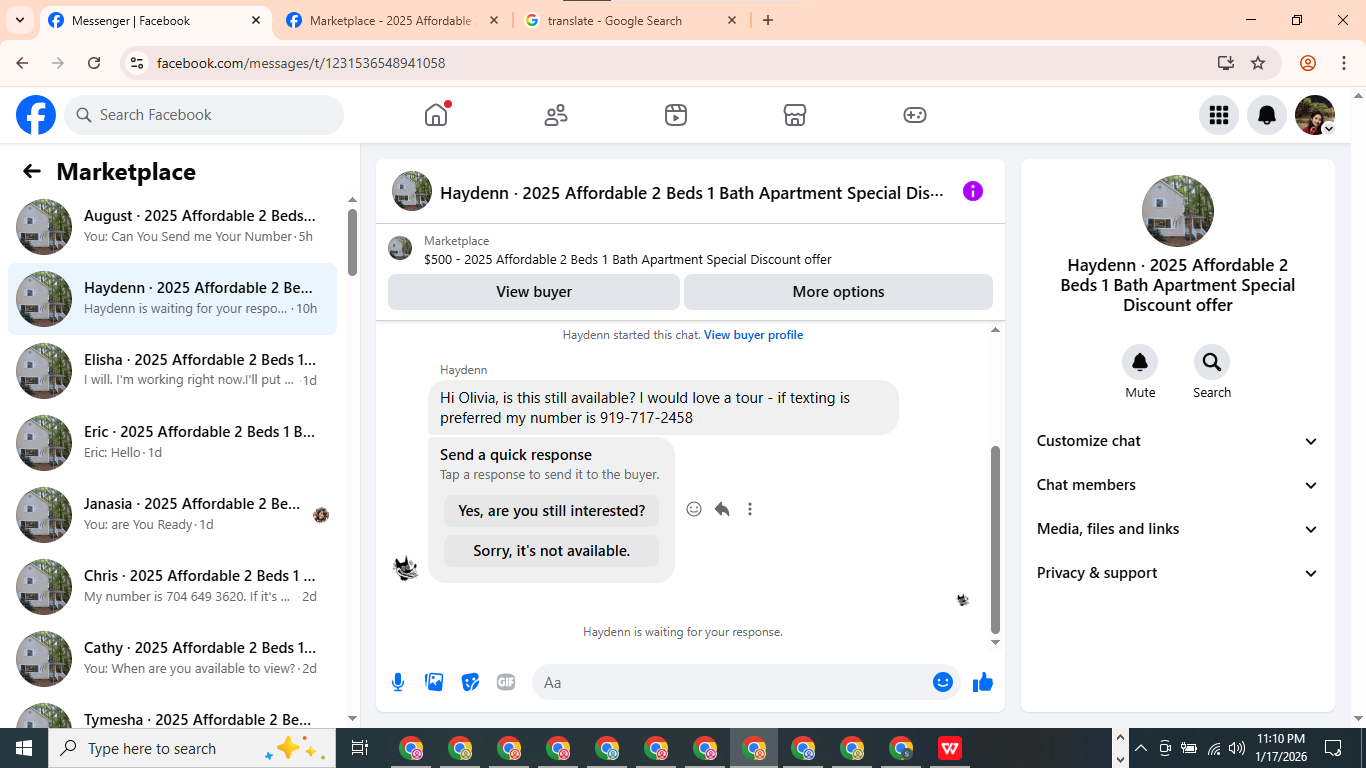
Task: Open the Cathy conversation
Action: pyautogui.click(x=172, y=659)
